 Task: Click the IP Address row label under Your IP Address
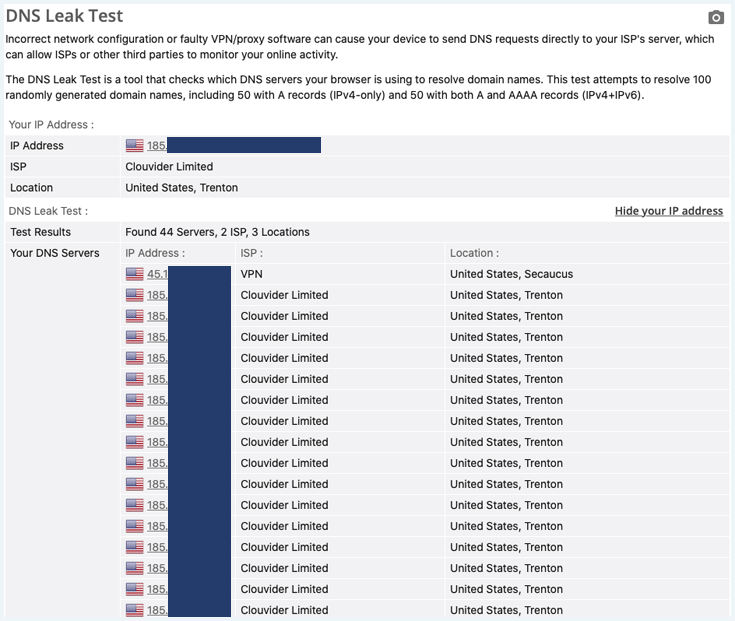[x=37, y=146]
